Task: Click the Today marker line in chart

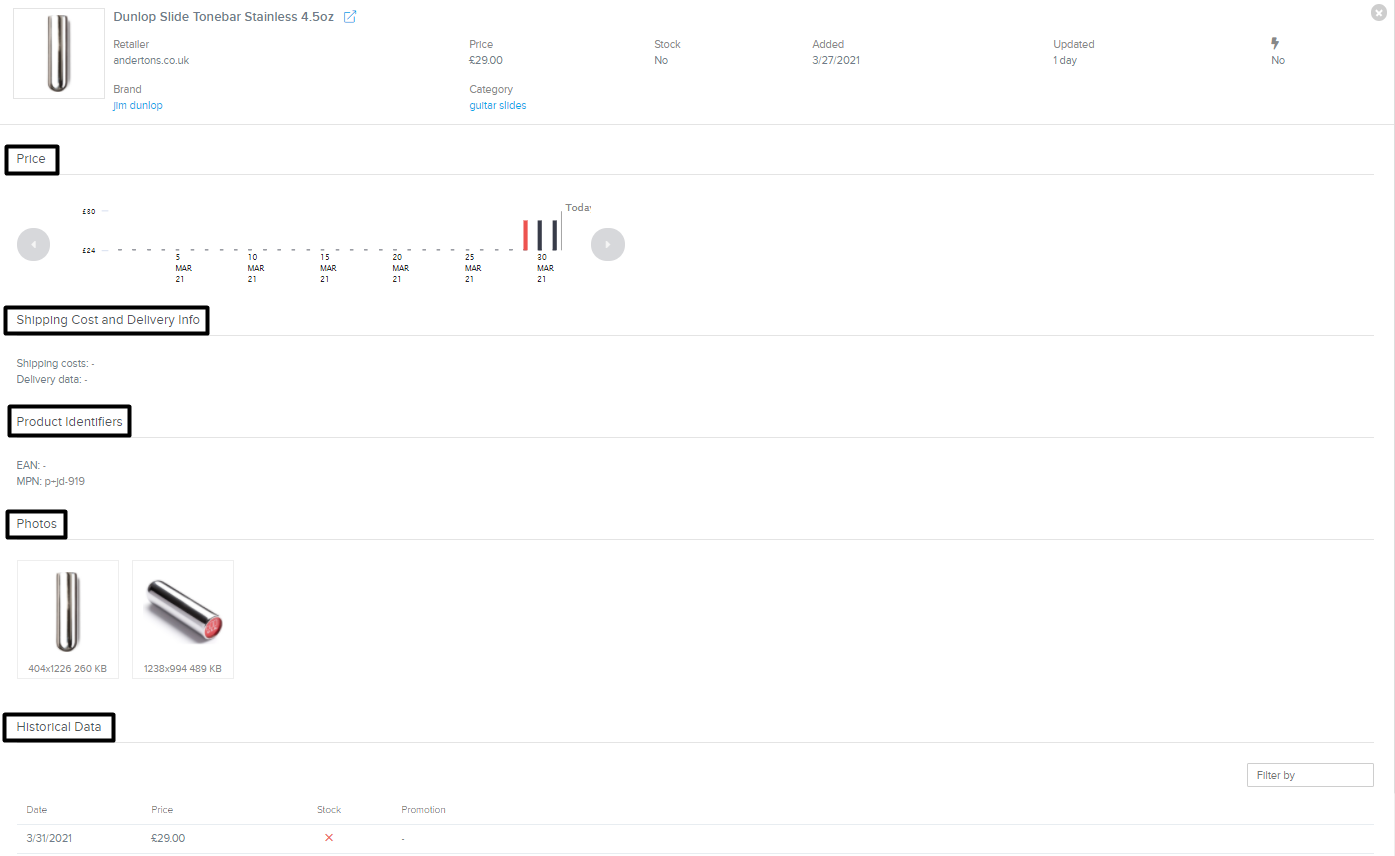Action: [x=561, y=230]
